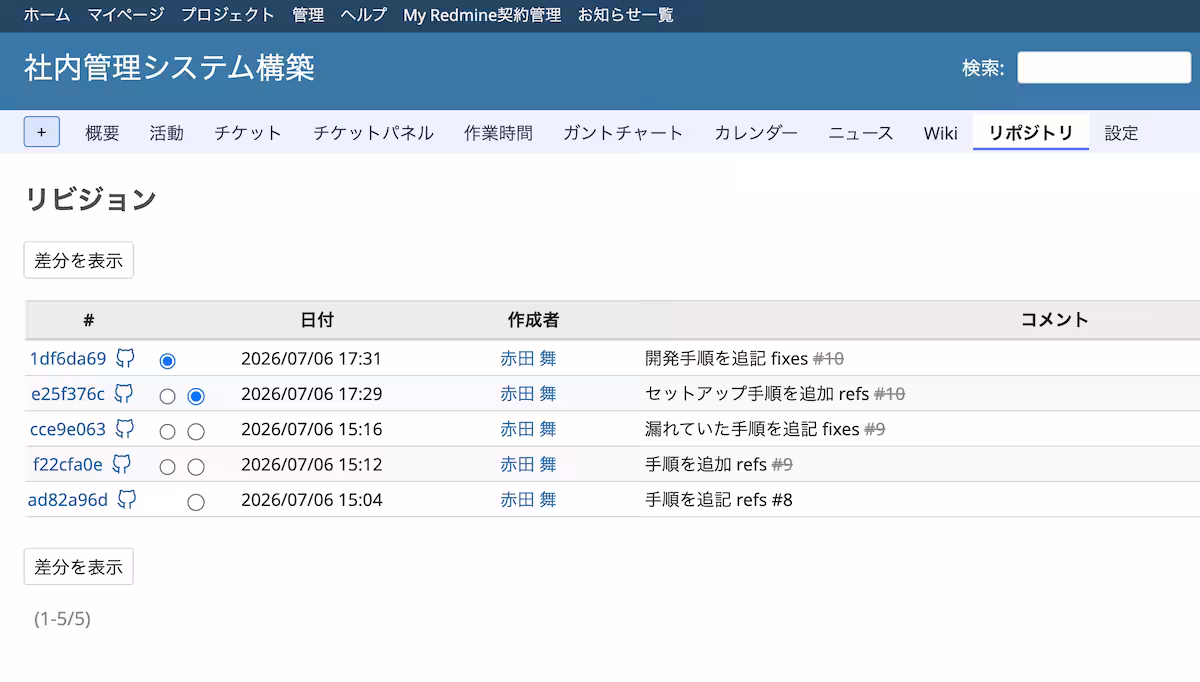
Task: Switch to 概要 tab
Action: point(102,133)
